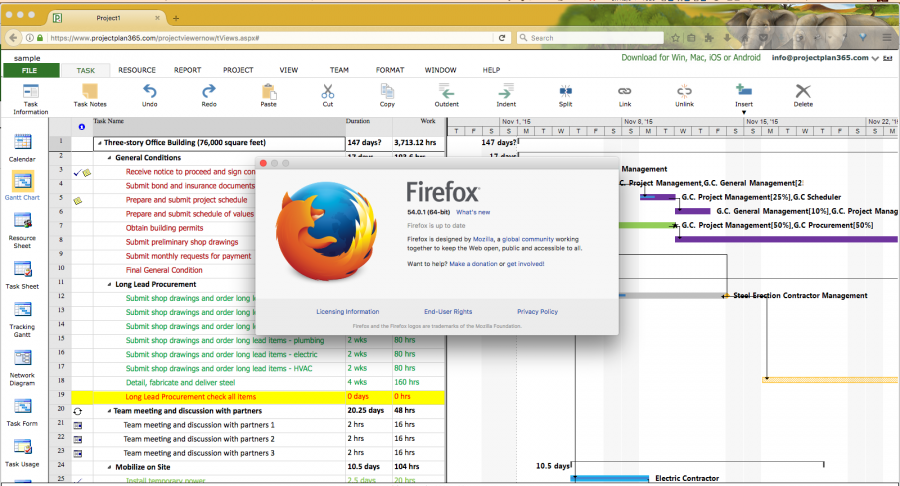Screen dimensions: 900x486
Task: Bookmark this page with star icon
Action: coord(676,38)
